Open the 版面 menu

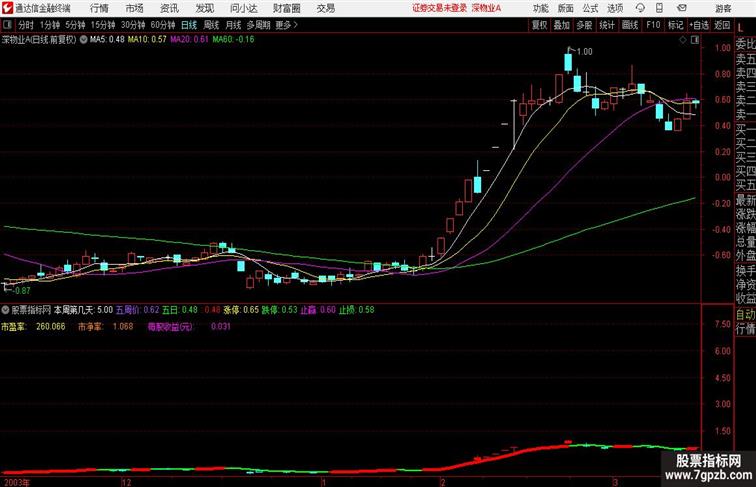click(x=566, y=8)
